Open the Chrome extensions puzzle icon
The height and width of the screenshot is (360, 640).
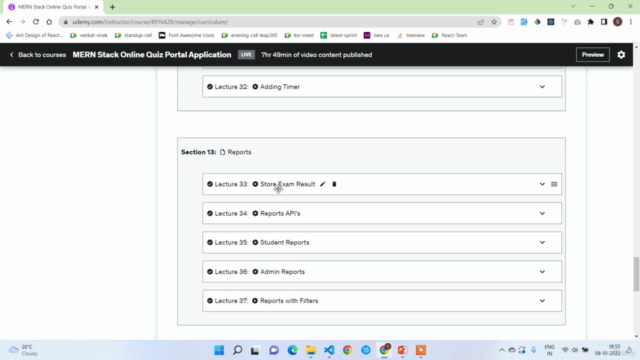tap(591, 22)
